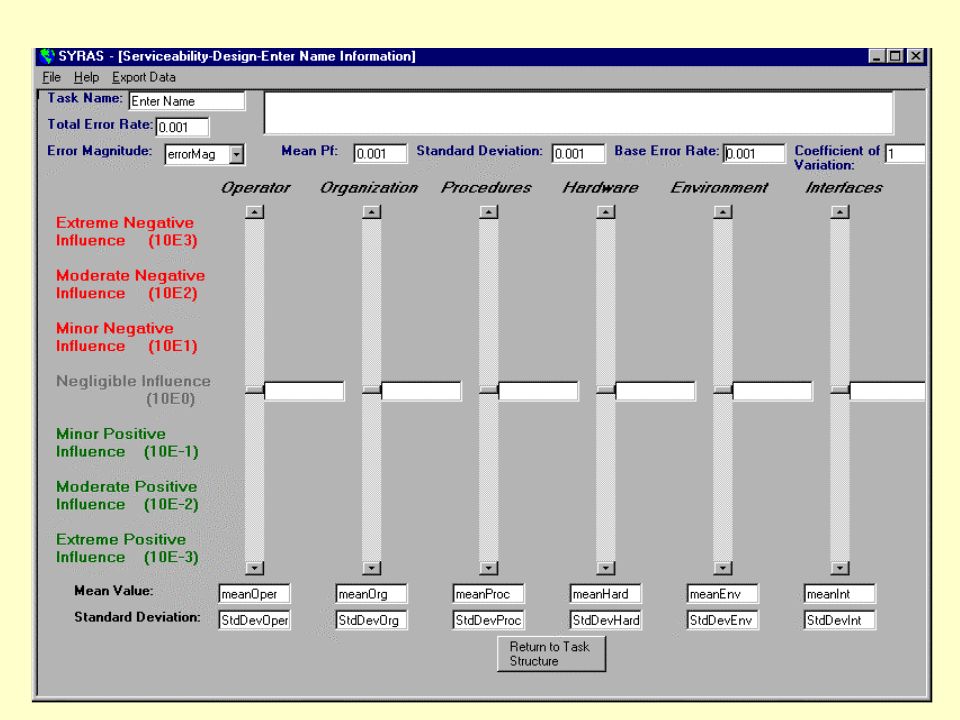Click the Operator slider up arrow
Viewport: 960px width, 720px height.
[255, 212]
